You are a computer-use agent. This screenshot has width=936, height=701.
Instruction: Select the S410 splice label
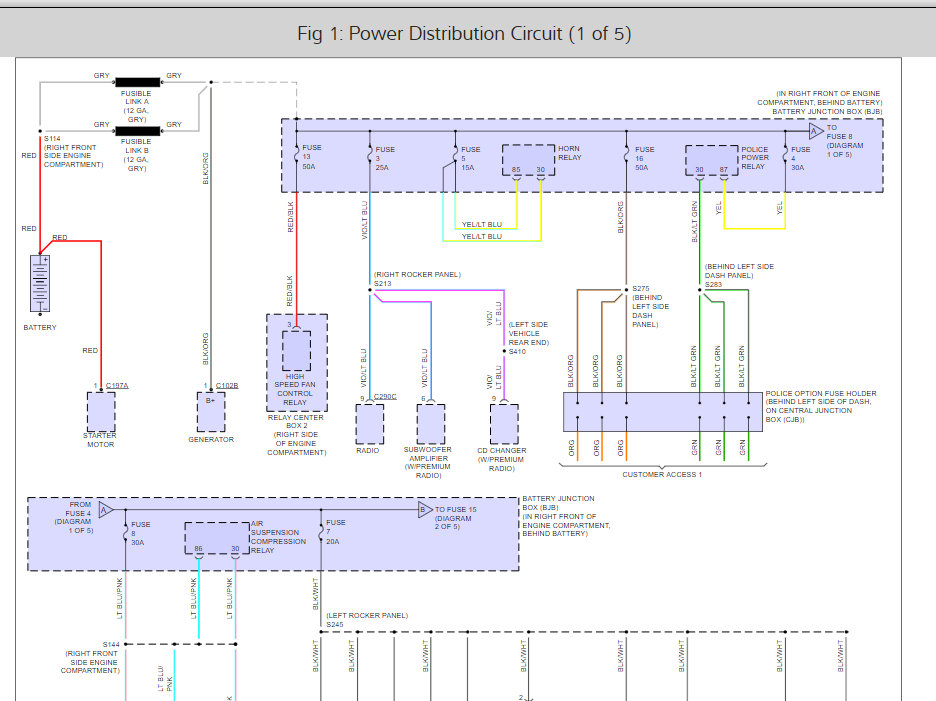click(x=518, y=352)
